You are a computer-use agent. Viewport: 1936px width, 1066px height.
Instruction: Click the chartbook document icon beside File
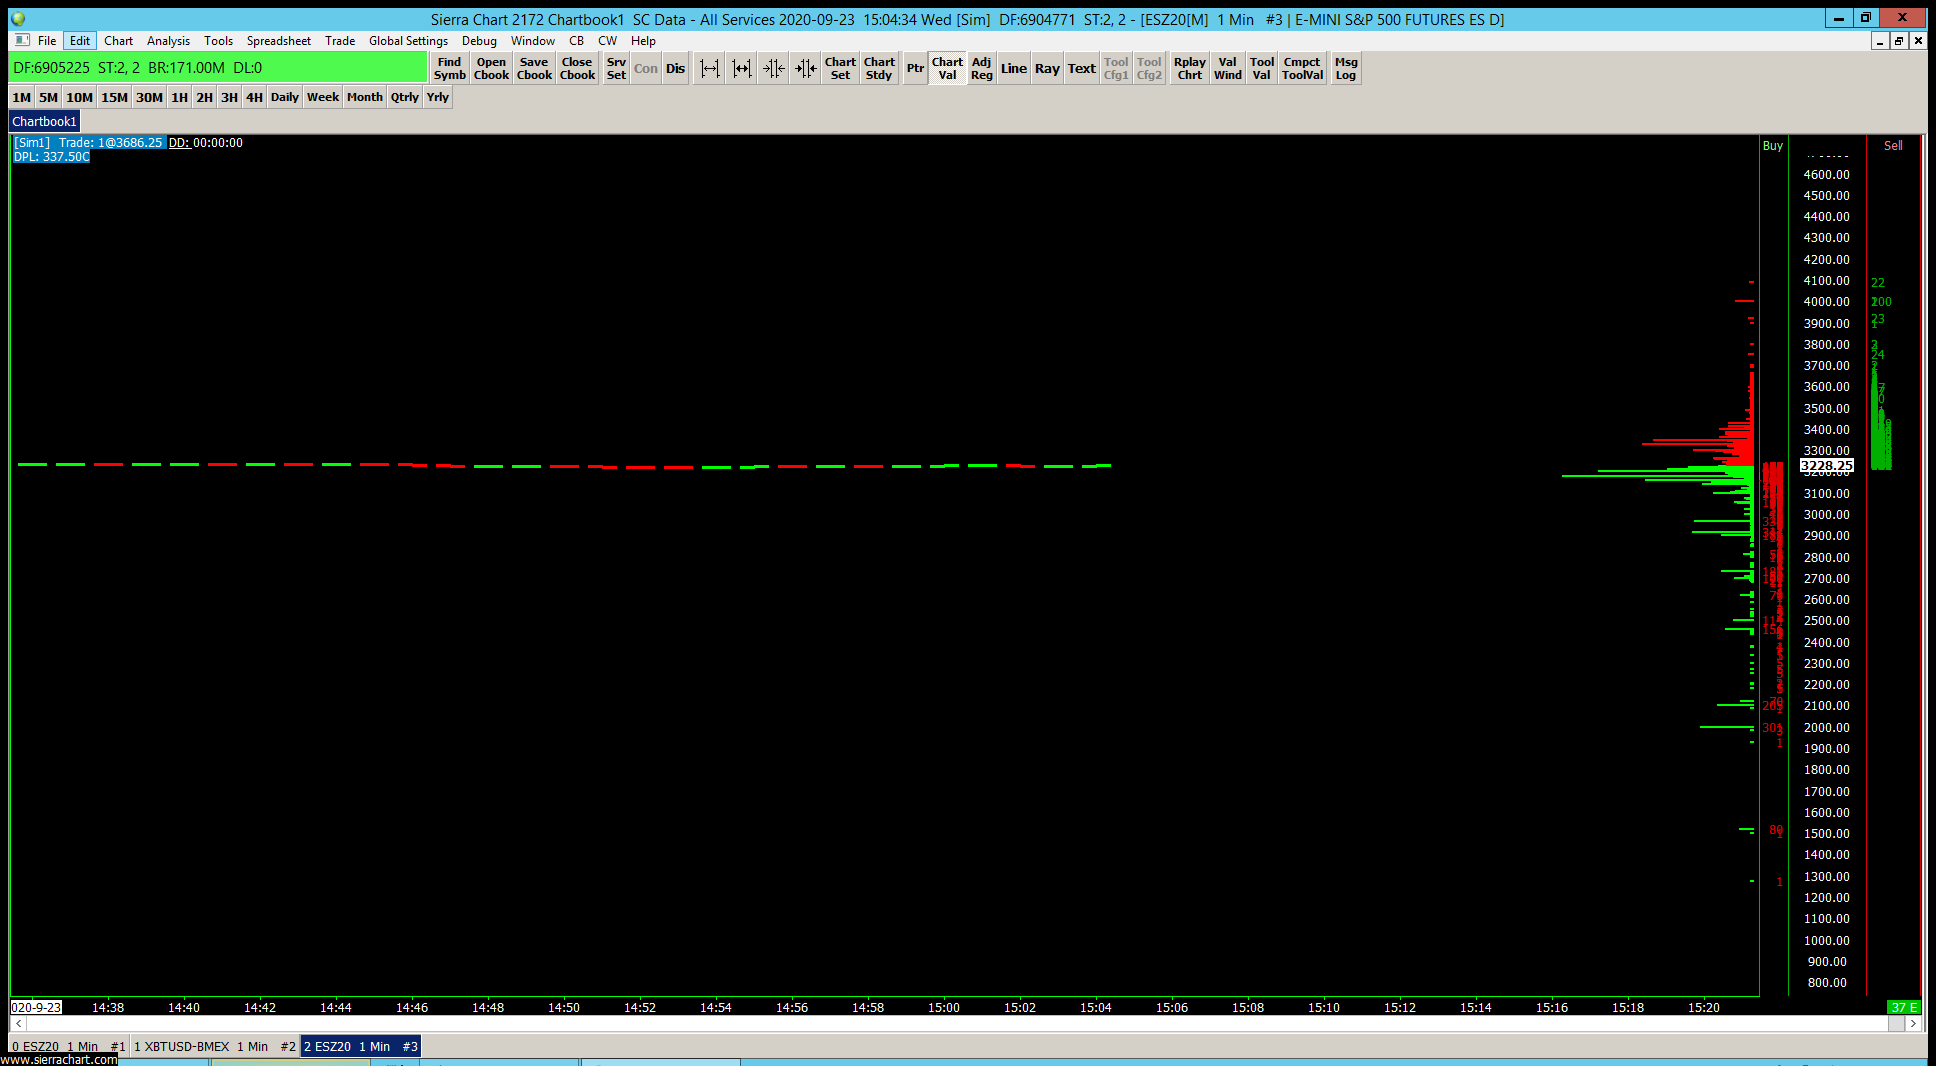[x=22, y=40]
